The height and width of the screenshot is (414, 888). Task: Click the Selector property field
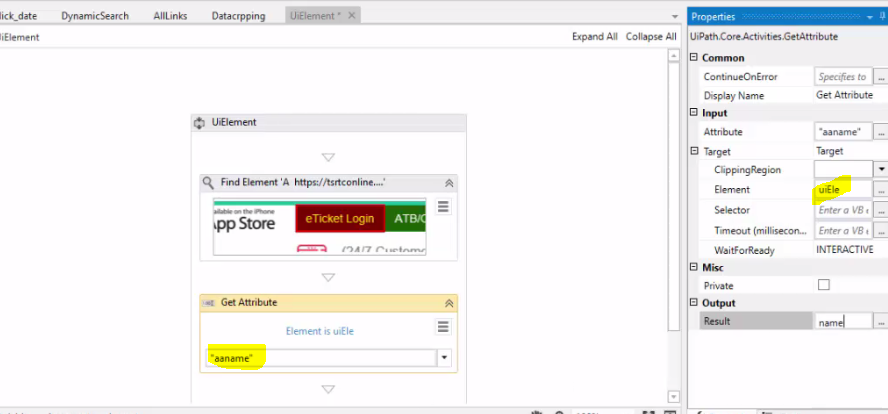843,210
